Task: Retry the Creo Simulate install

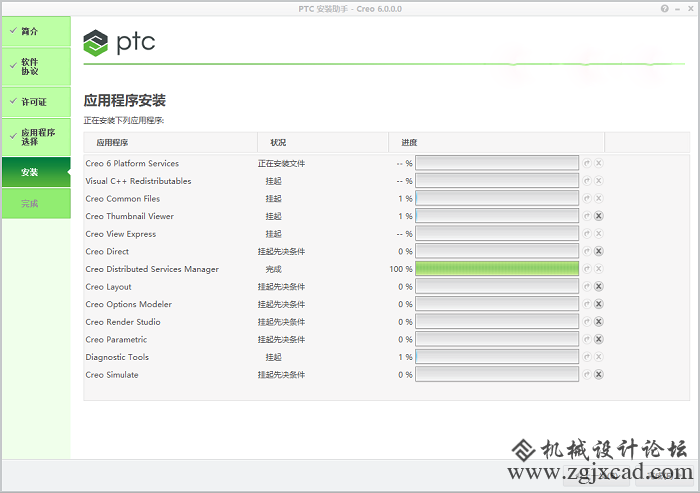Action: 587,375
